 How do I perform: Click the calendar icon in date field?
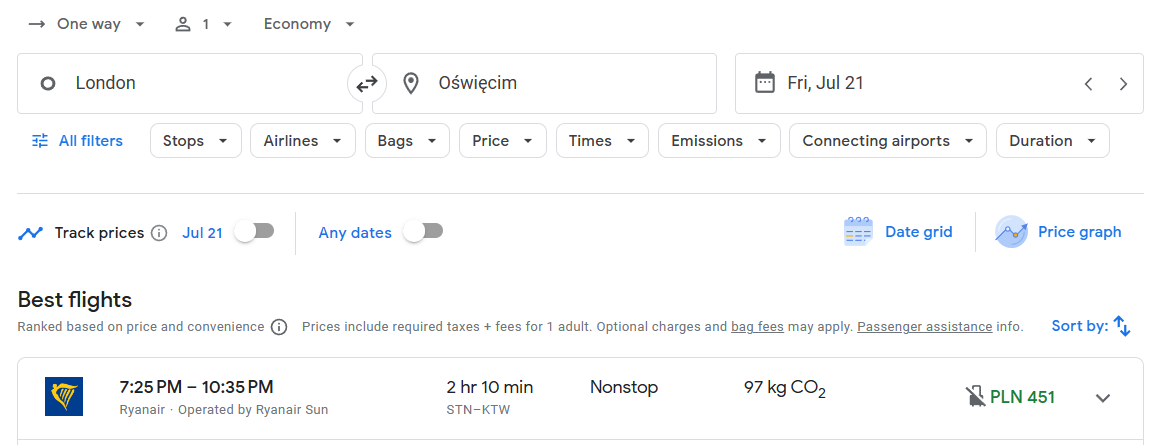pos(764,83)
